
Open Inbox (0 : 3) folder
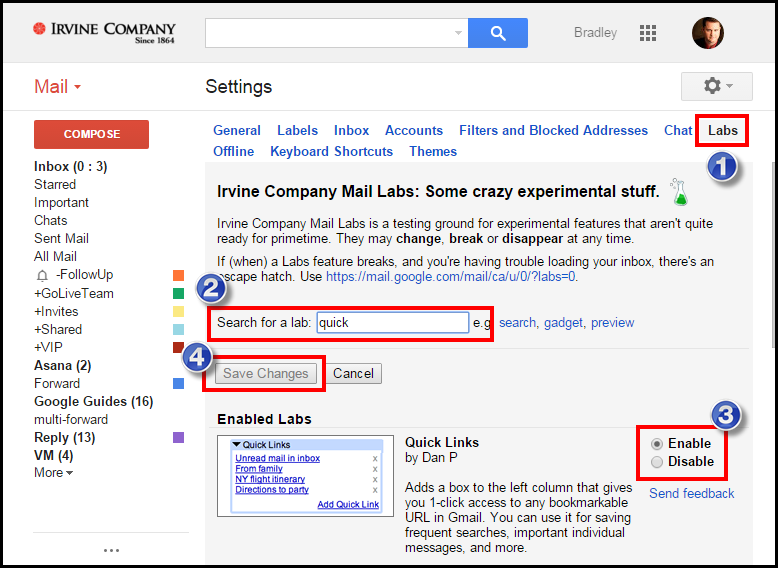[x=70, y=167]
